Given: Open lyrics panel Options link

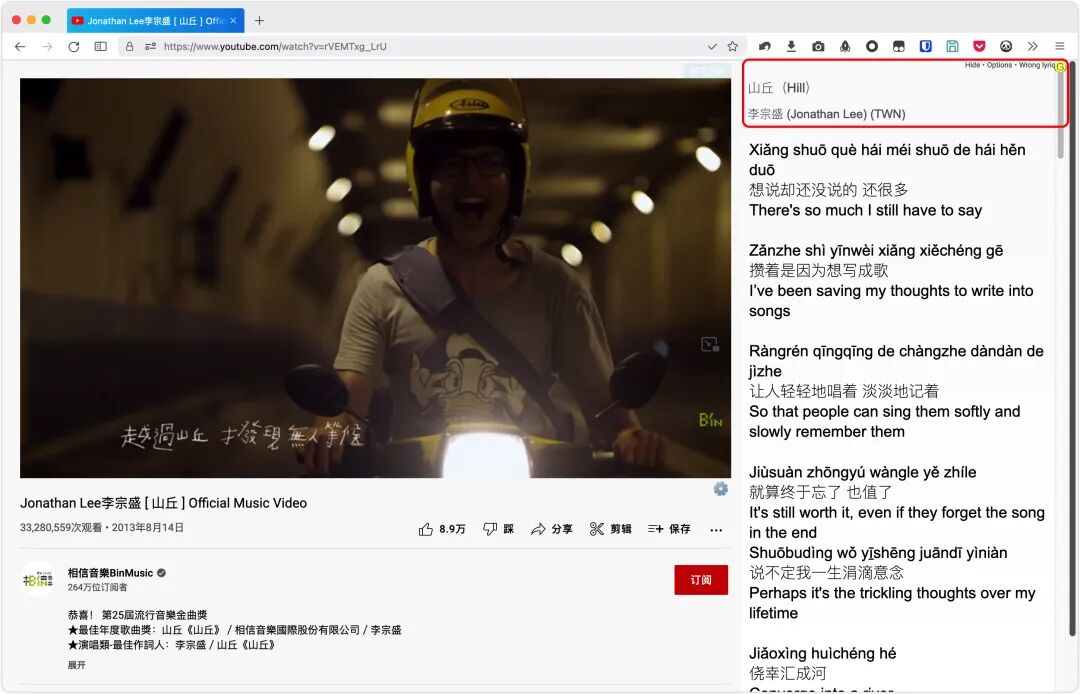Looking at the screenshot, I should (999, 65).
